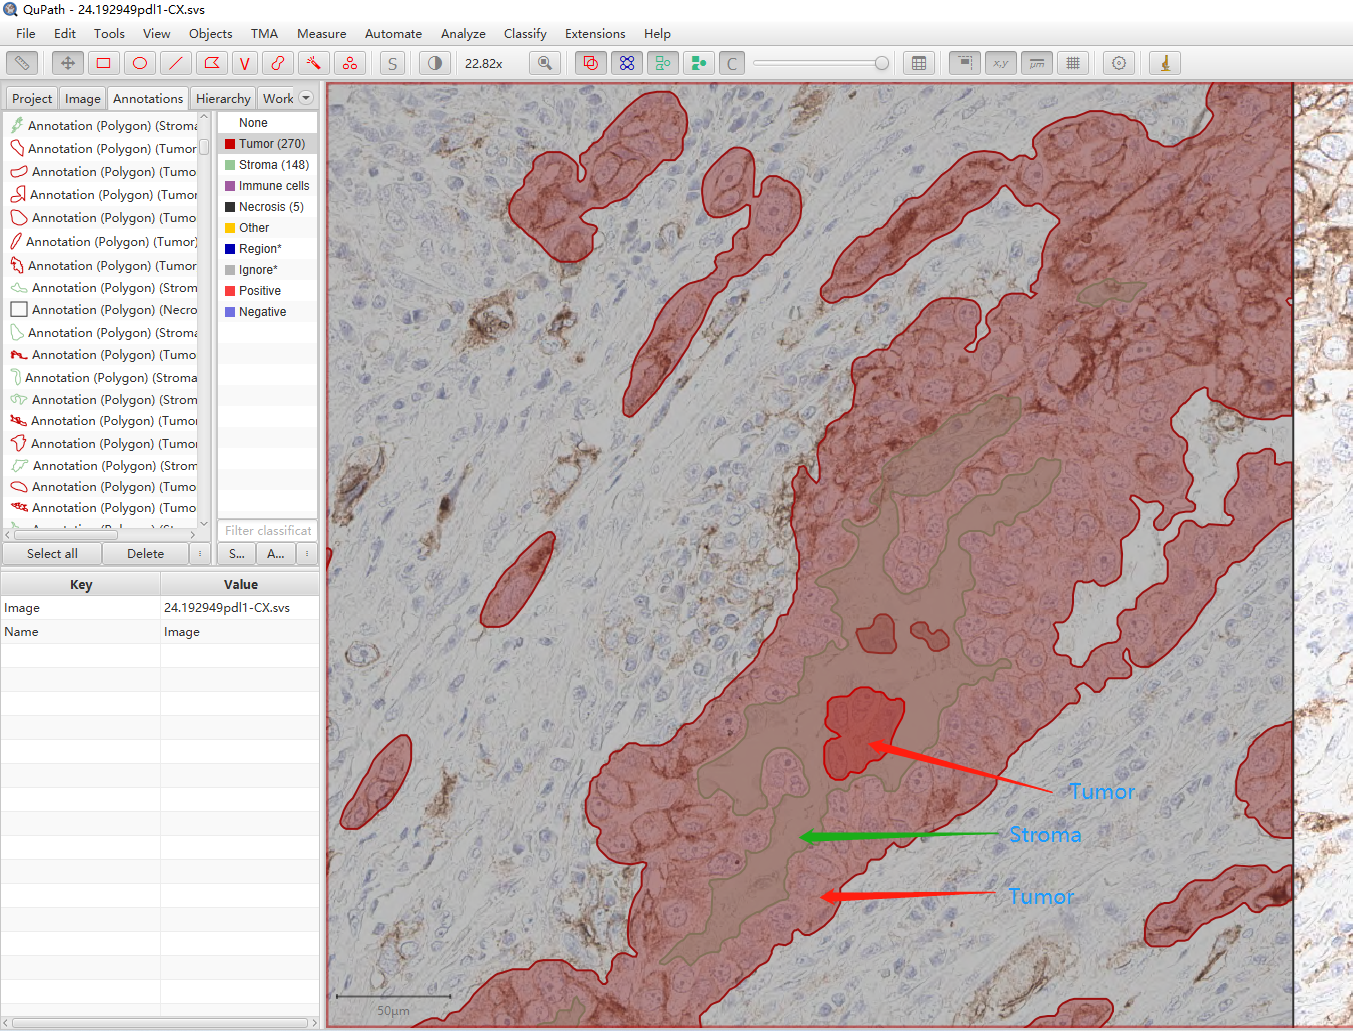Select the Line annotation tool
Image resolution: width=1353 pixels, height=1031 pixels.
click(x=176, y=63)
